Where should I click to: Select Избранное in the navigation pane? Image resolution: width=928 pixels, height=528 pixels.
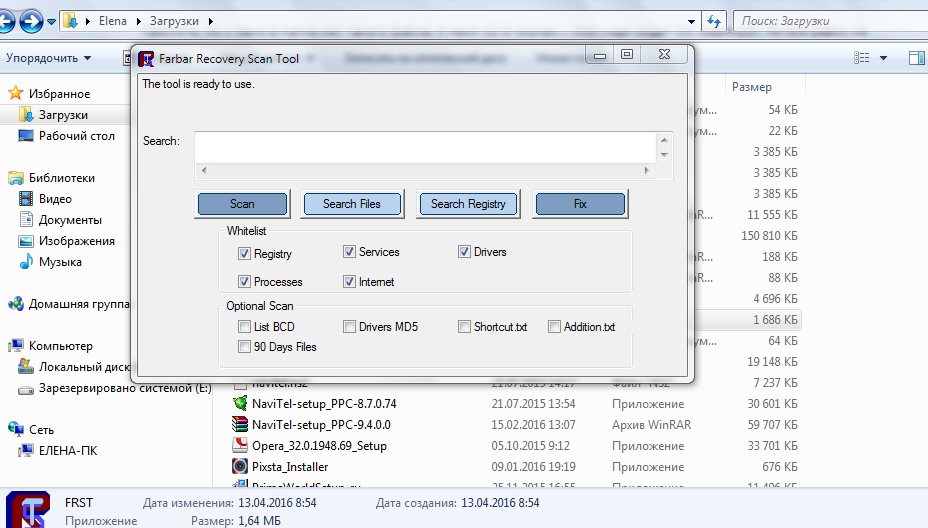tap(59, 94)
